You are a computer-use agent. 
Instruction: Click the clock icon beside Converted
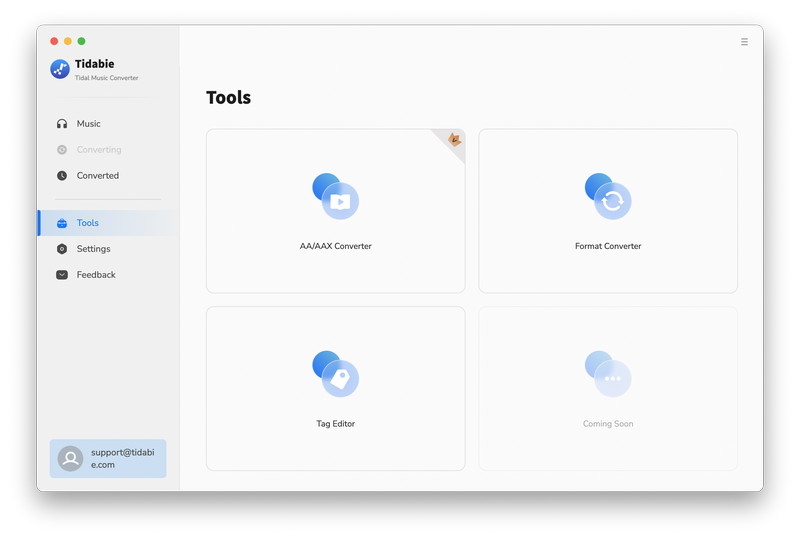pos(62,176)
